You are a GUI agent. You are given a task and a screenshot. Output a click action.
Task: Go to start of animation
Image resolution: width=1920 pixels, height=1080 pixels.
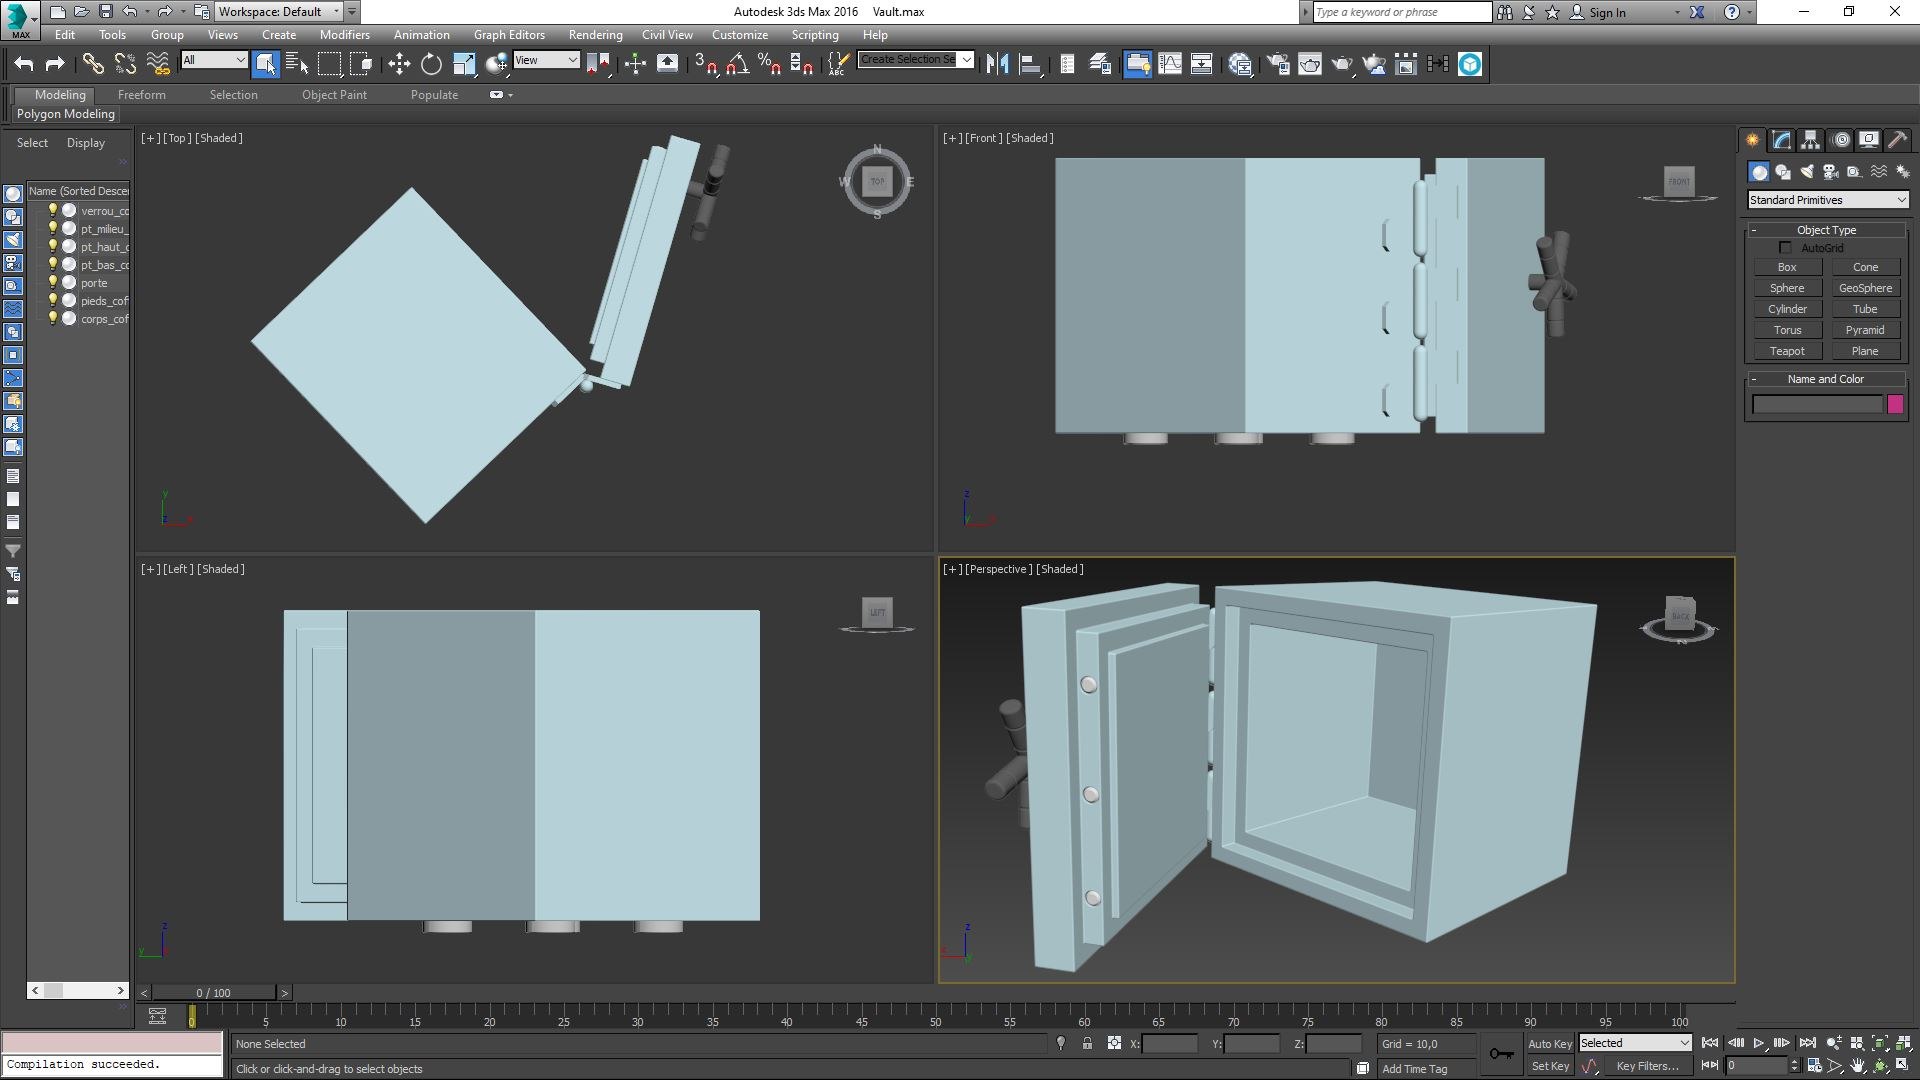pos(1710,1043)
